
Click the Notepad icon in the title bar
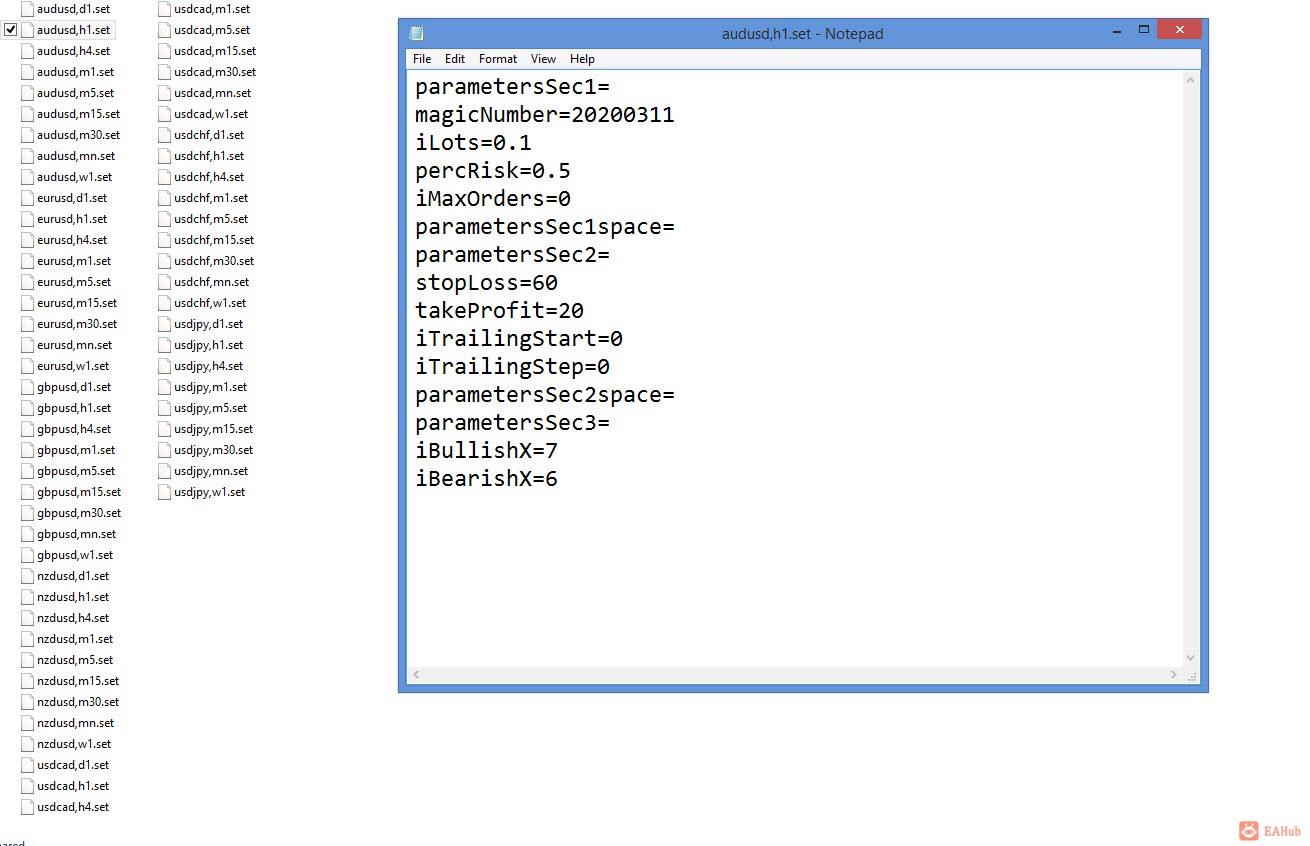(416, 34)
